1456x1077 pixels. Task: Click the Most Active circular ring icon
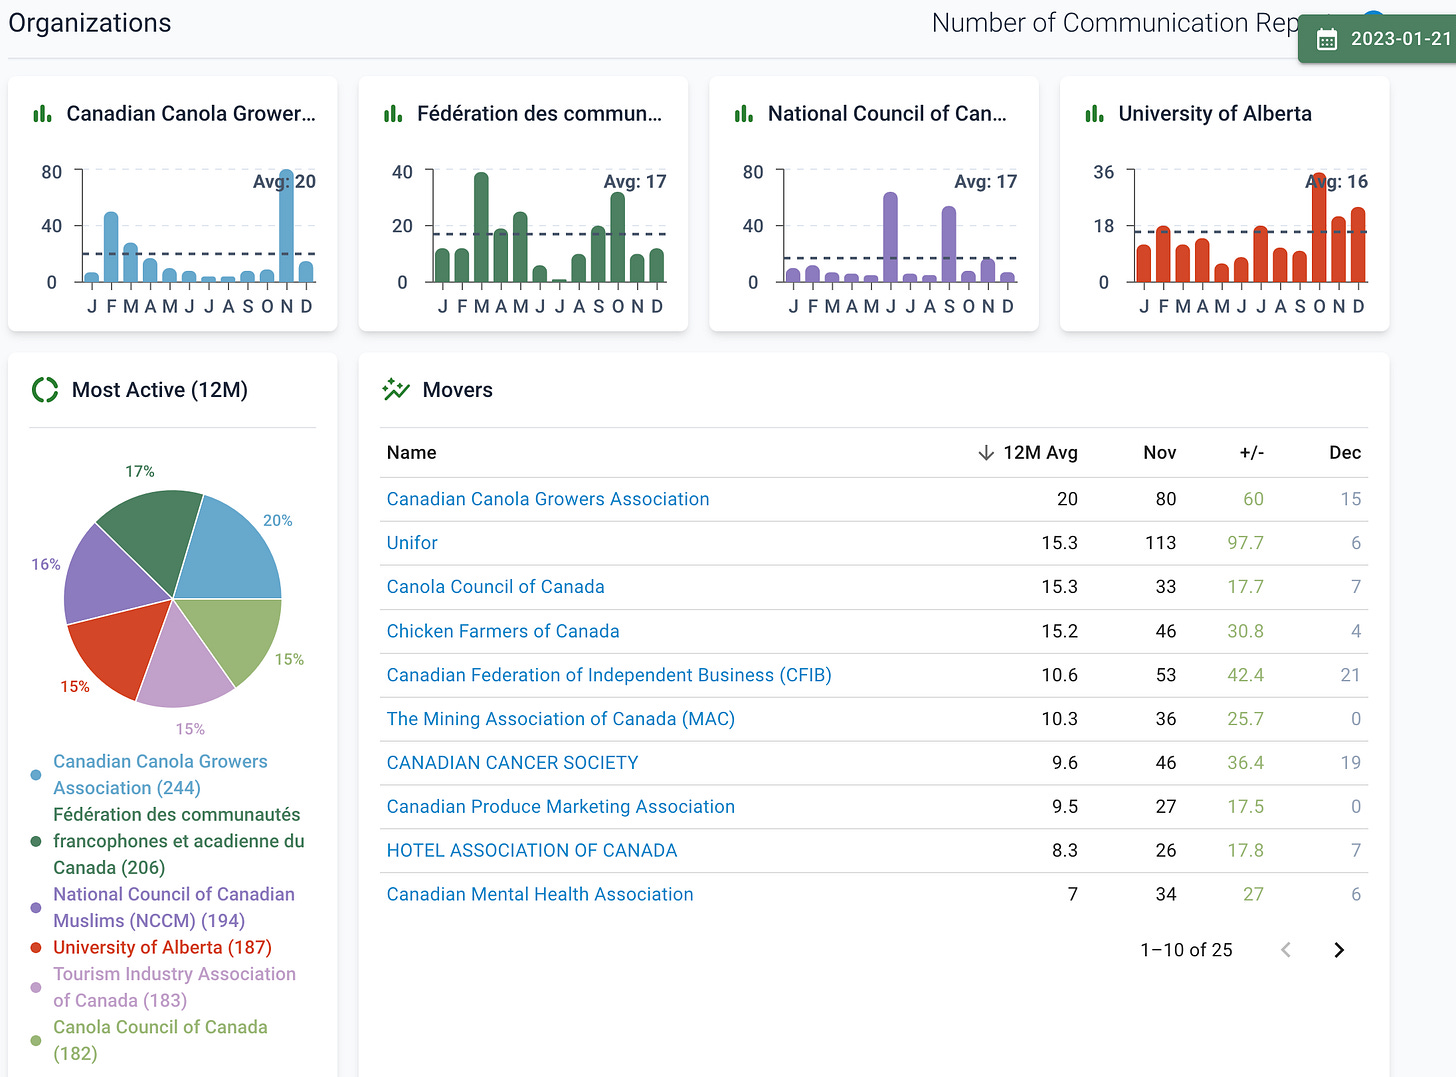coord(45,390)
